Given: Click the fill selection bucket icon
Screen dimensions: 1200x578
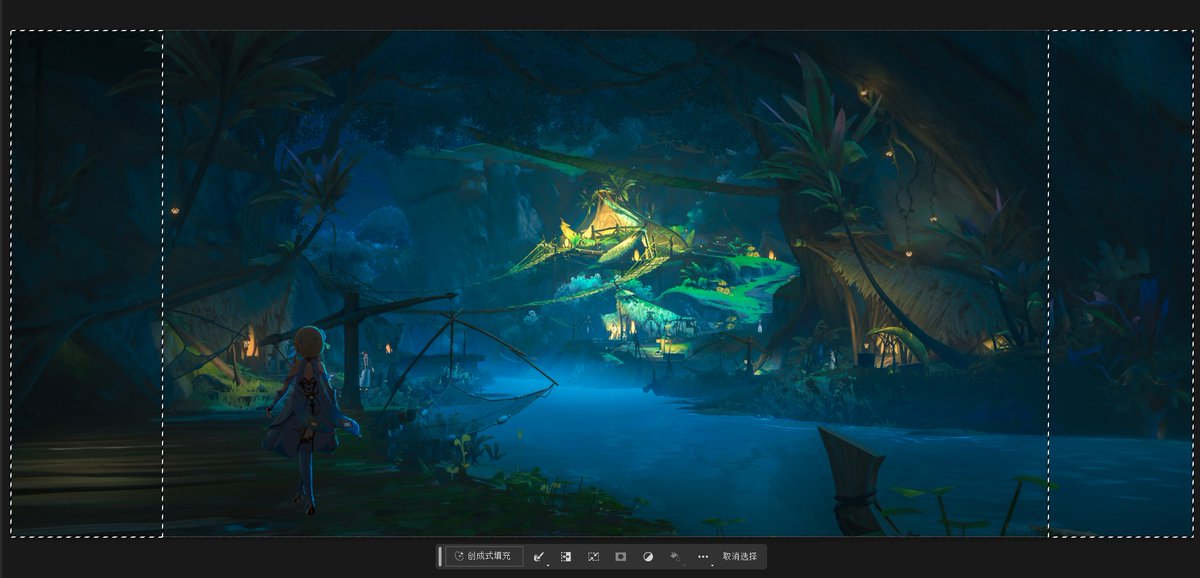Looking at the screenshot, I should (x=675, y=556).
